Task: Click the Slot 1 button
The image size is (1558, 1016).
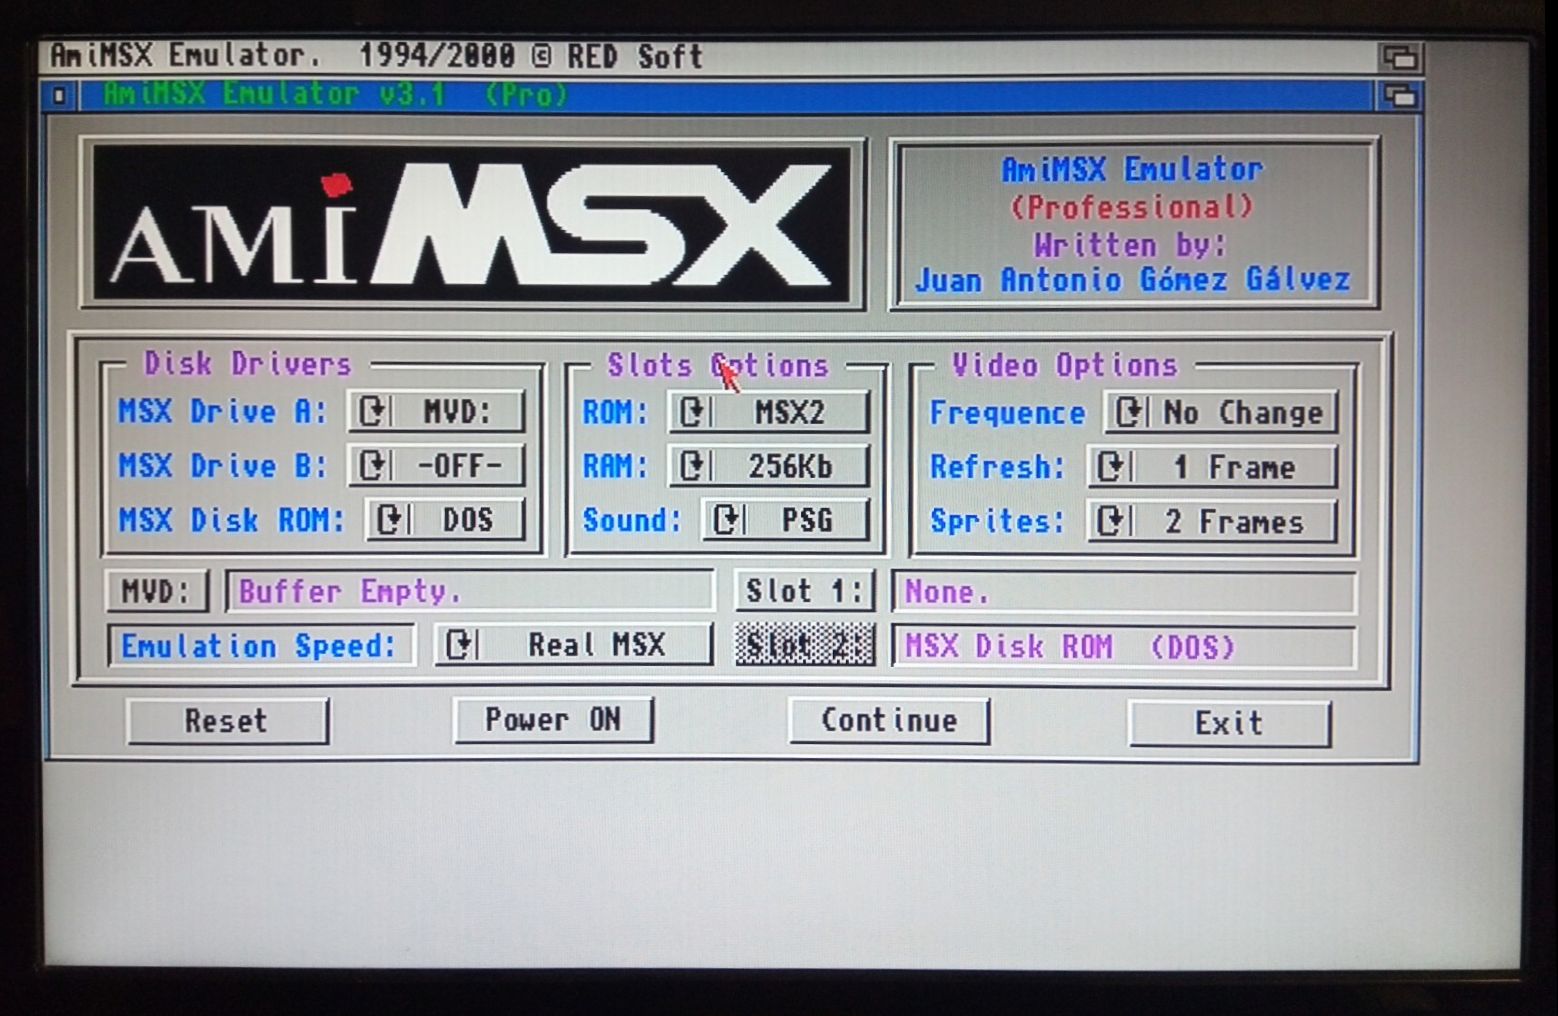Action: [x=804, y=591]
